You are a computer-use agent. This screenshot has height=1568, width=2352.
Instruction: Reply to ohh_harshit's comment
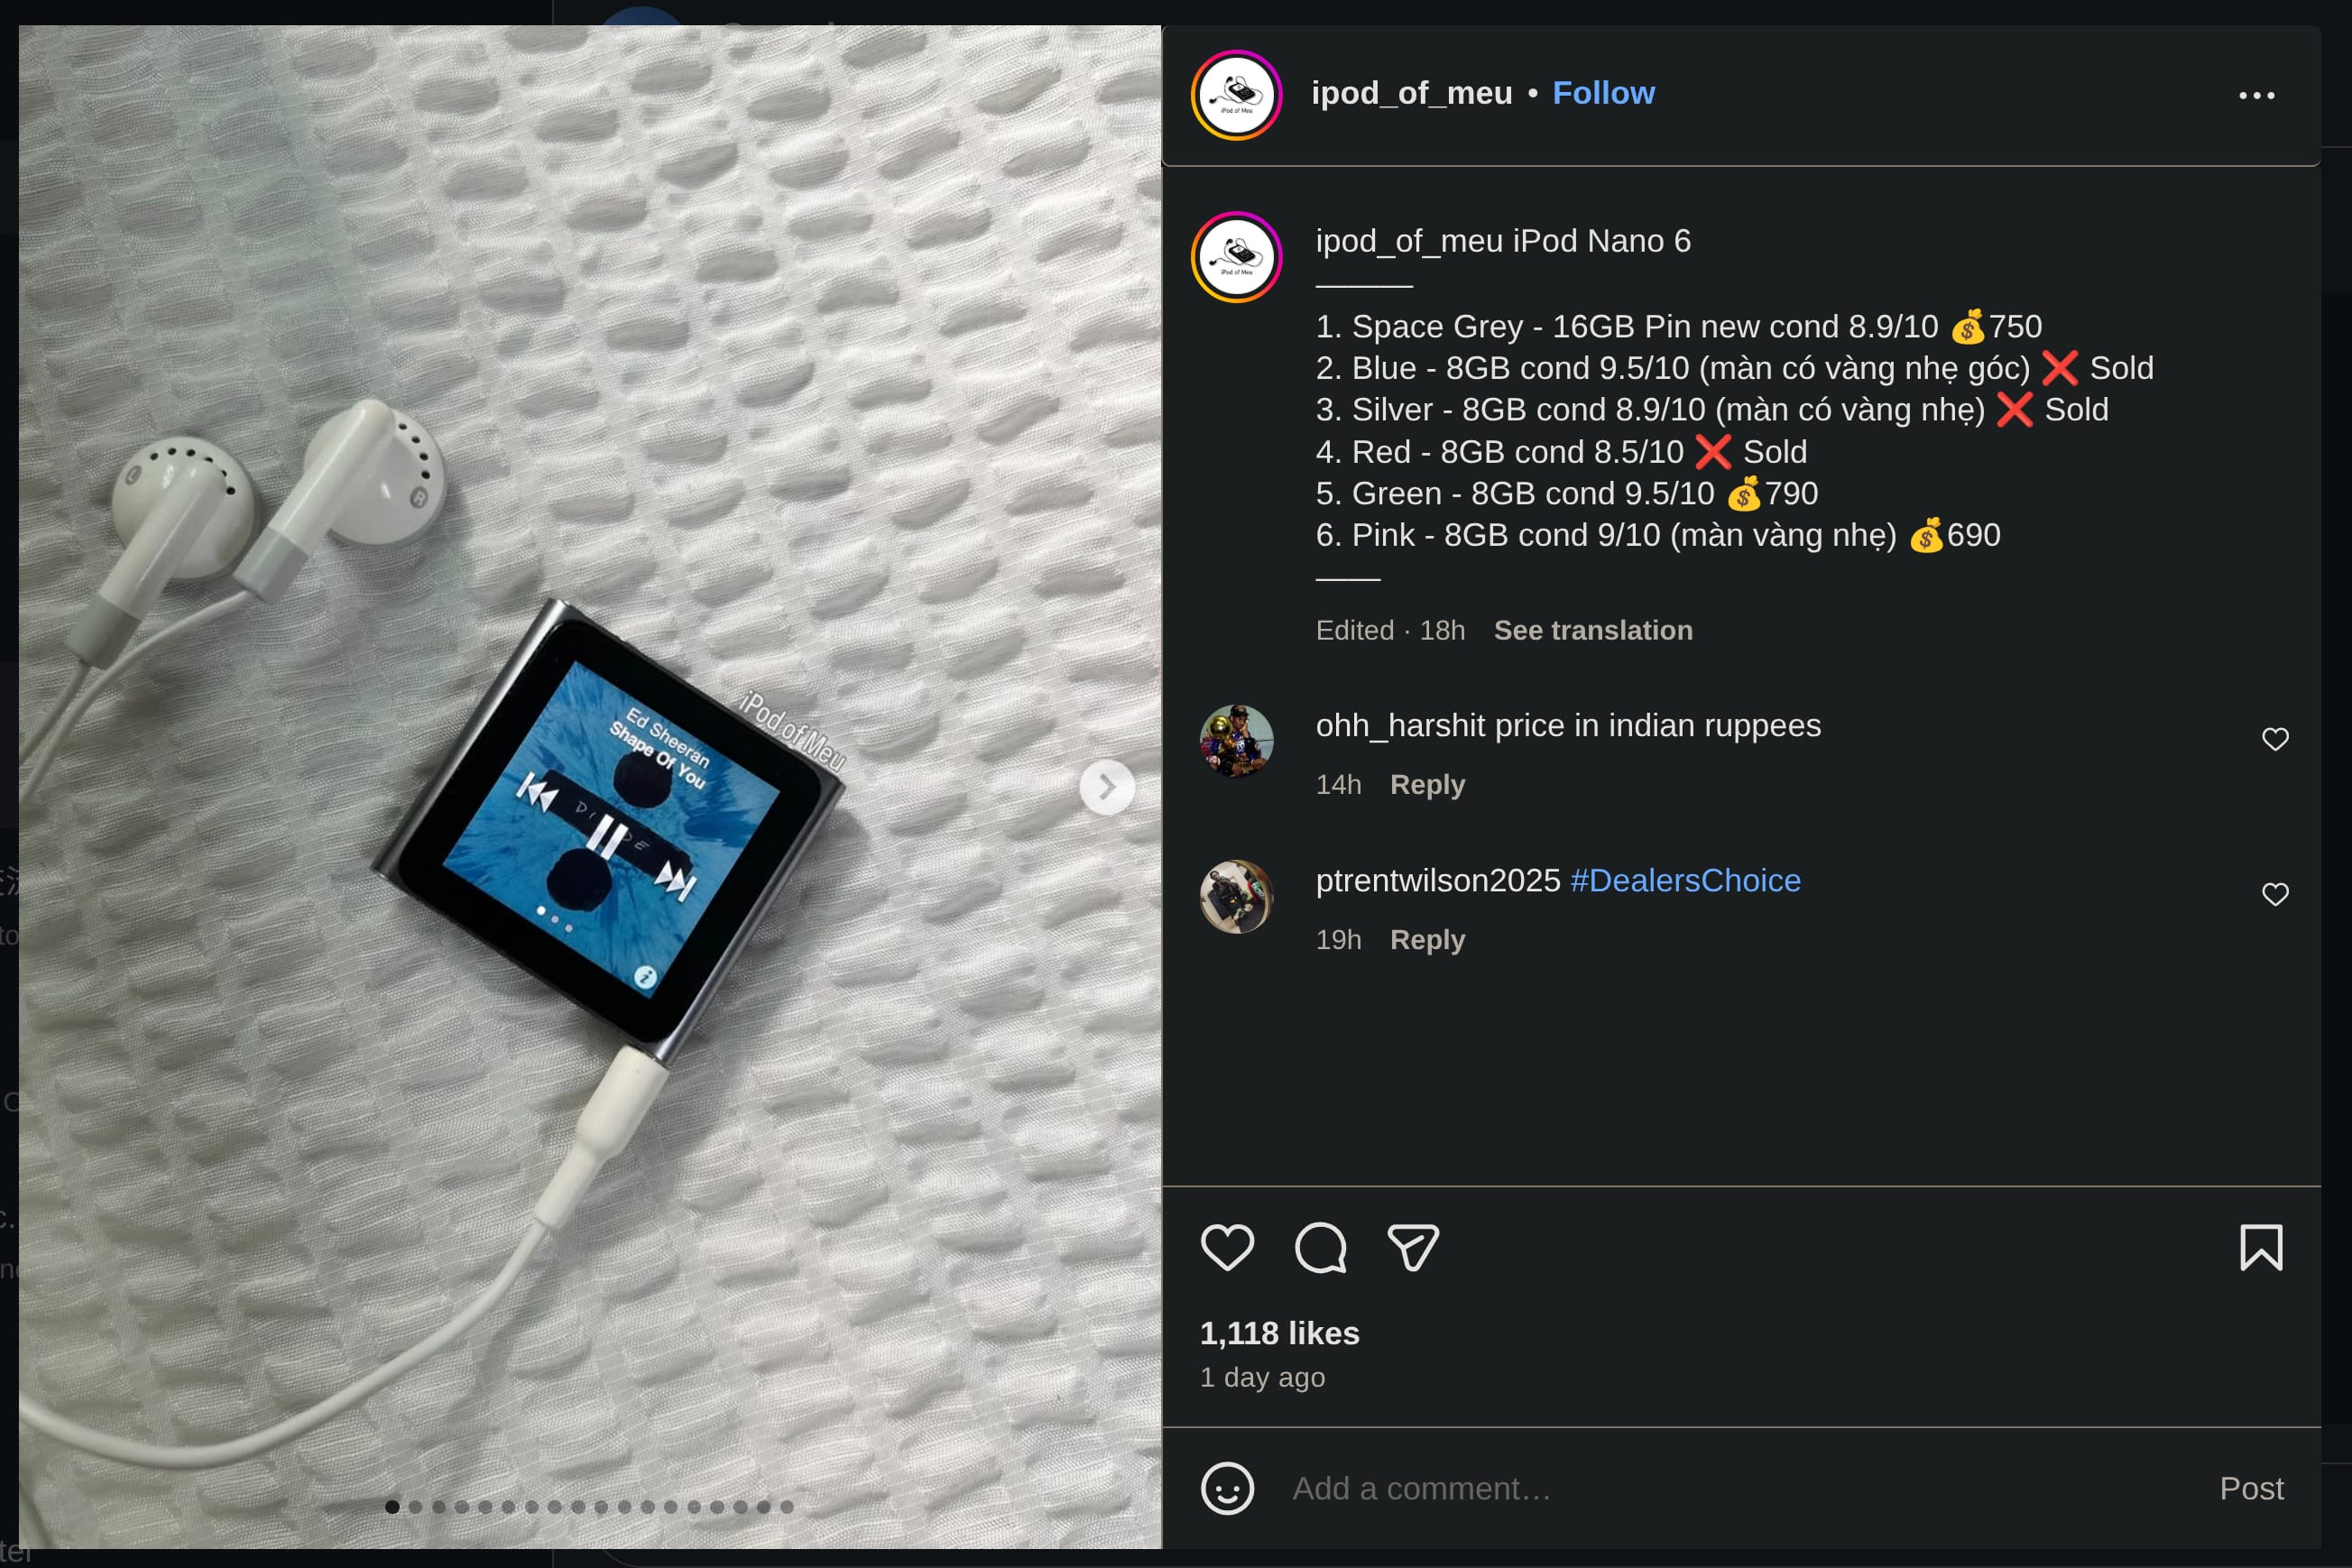click(x=1427, y=785)
